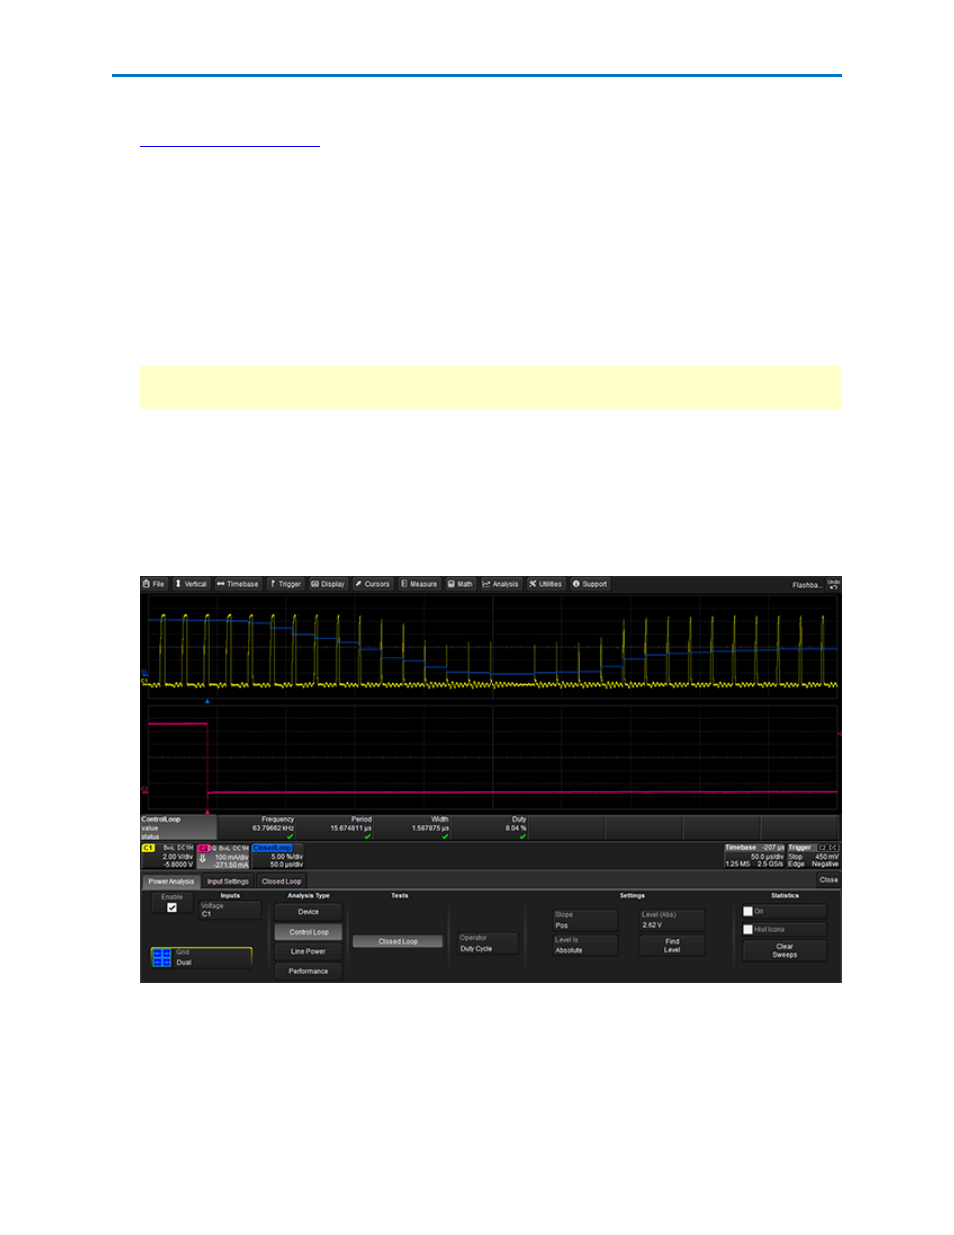Switch to the Power Analysis tab
Screen dimensions: 954x1235
[x=171, y=881]
